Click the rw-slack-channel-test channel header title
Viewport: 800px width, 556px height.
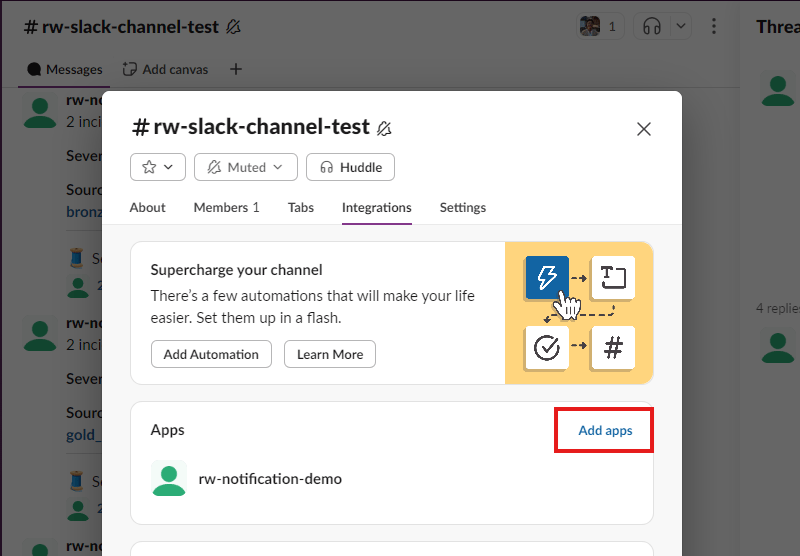(x=121, y=27)
